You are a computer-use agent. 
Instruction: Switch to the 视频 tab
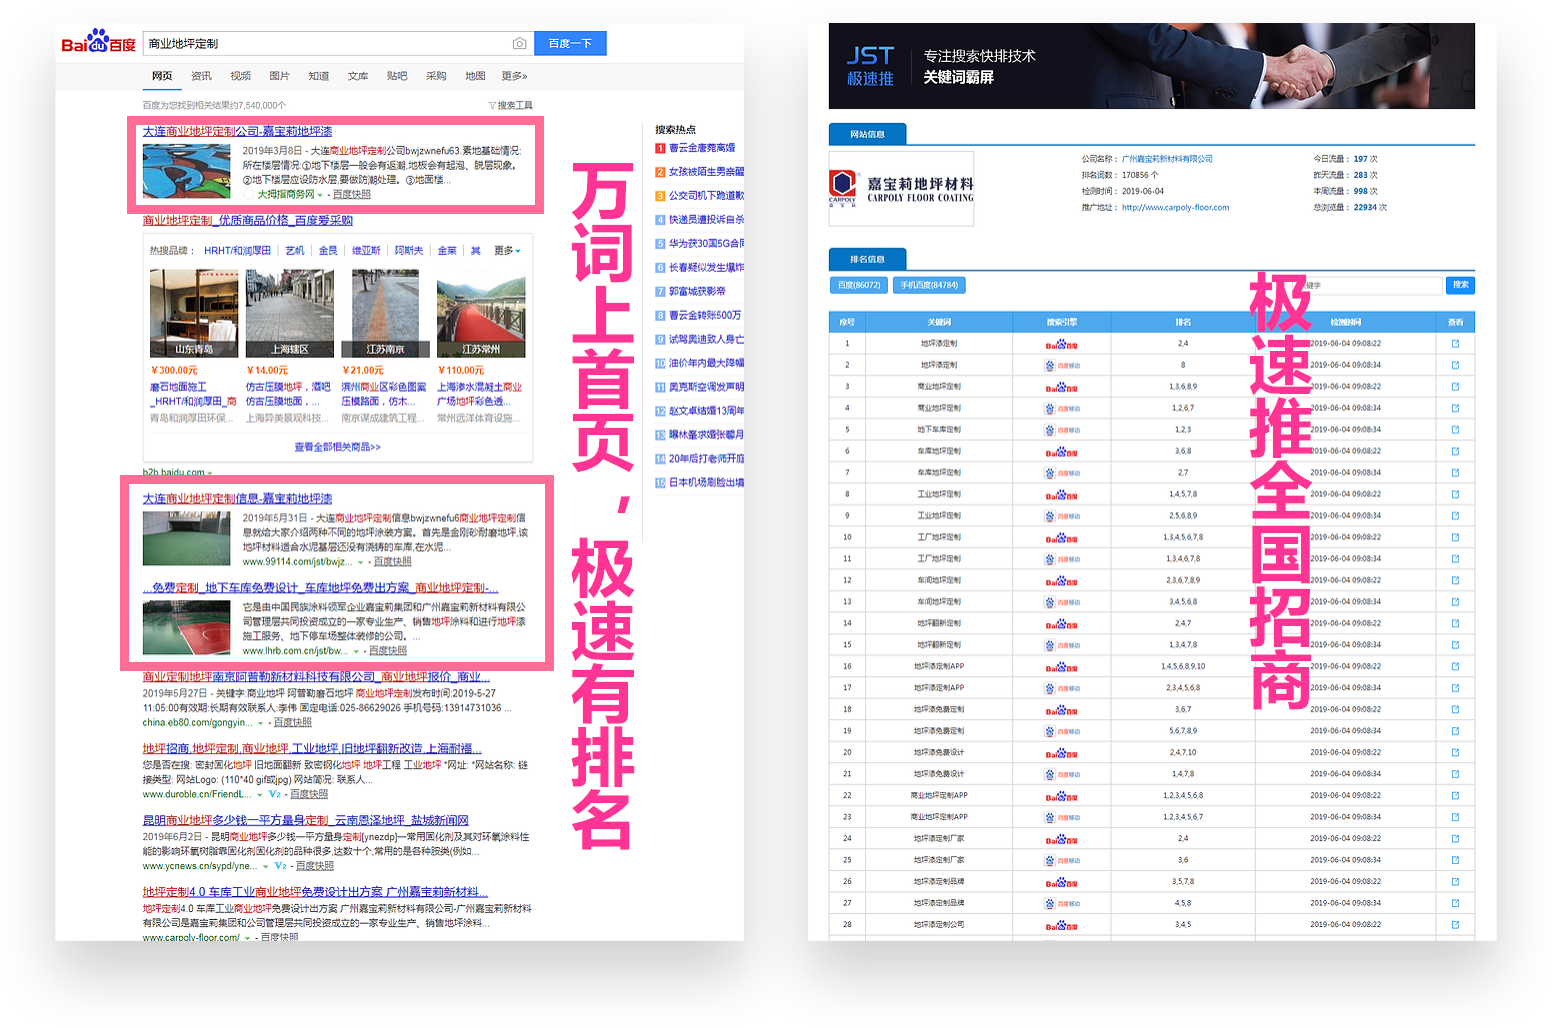coord(240,76)
